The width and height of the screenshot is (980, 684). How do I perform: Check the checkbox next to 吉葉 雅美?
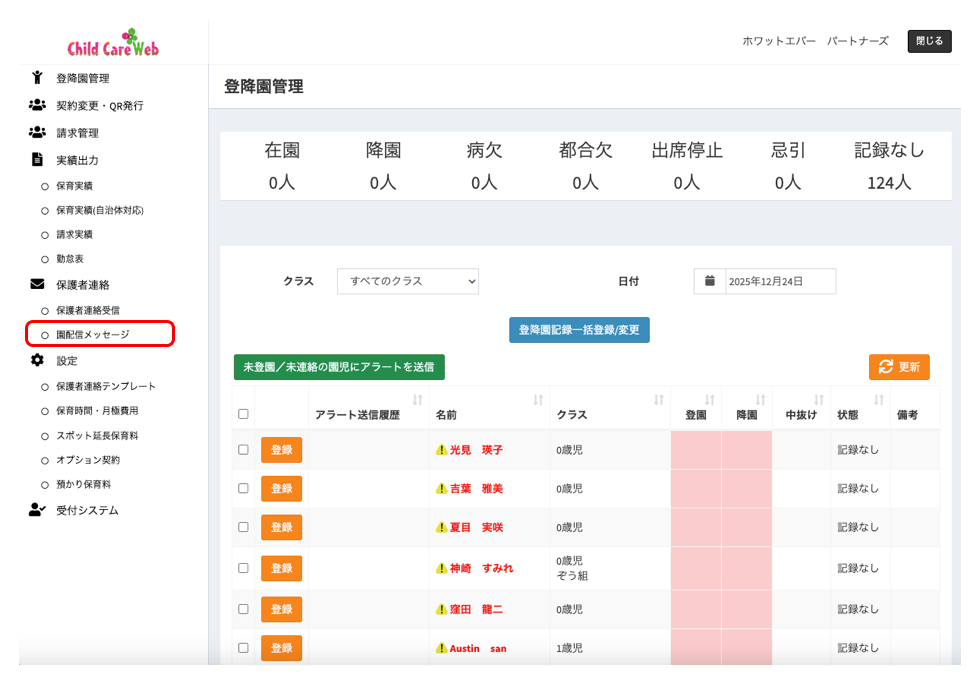pos(242,487)
